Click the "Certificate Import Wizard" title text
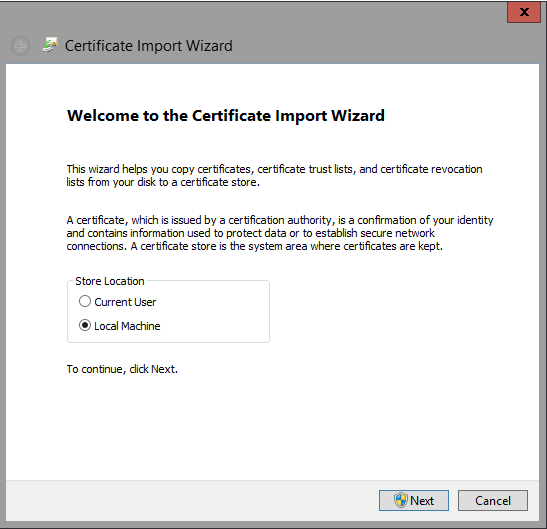This screenshot has width=547, height=529. pyautogui.click(x=149, y=46)
